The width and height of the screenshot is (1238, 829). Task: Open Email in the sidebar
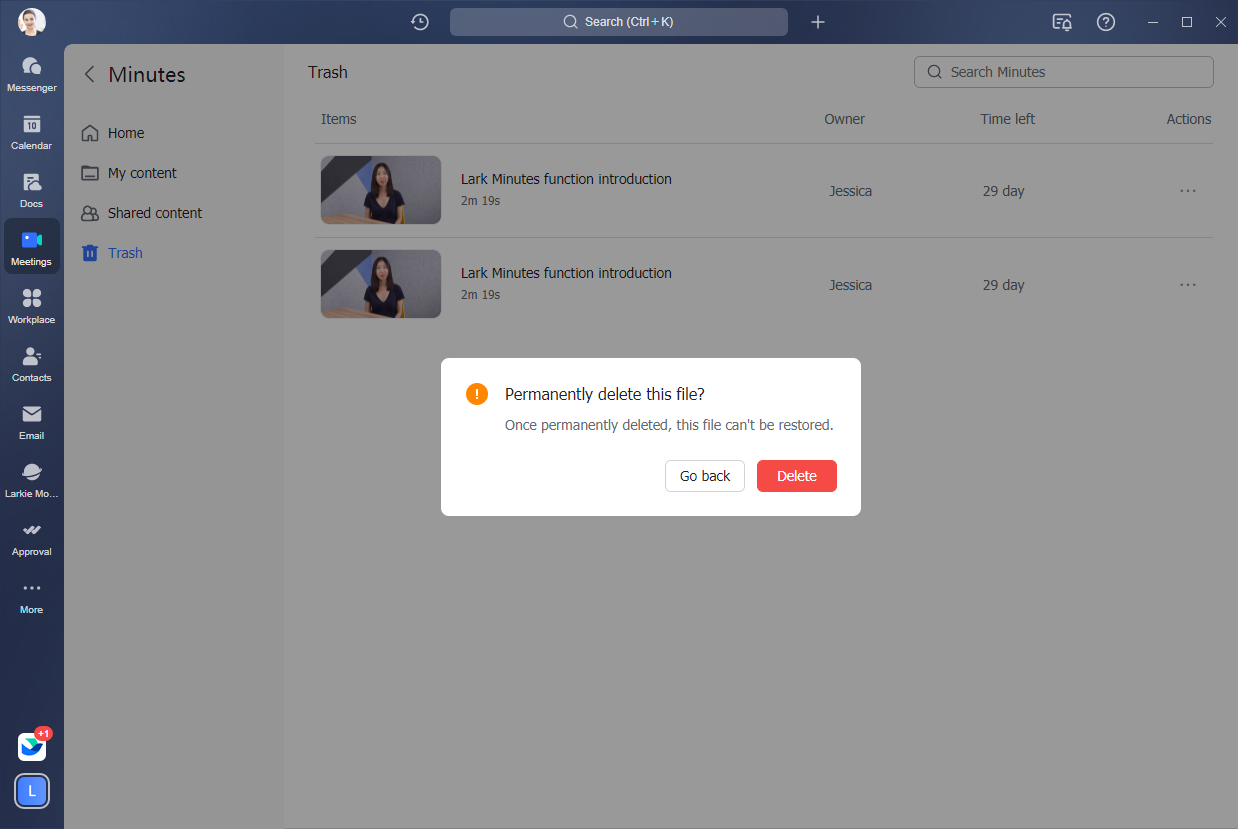click(31, 421)
